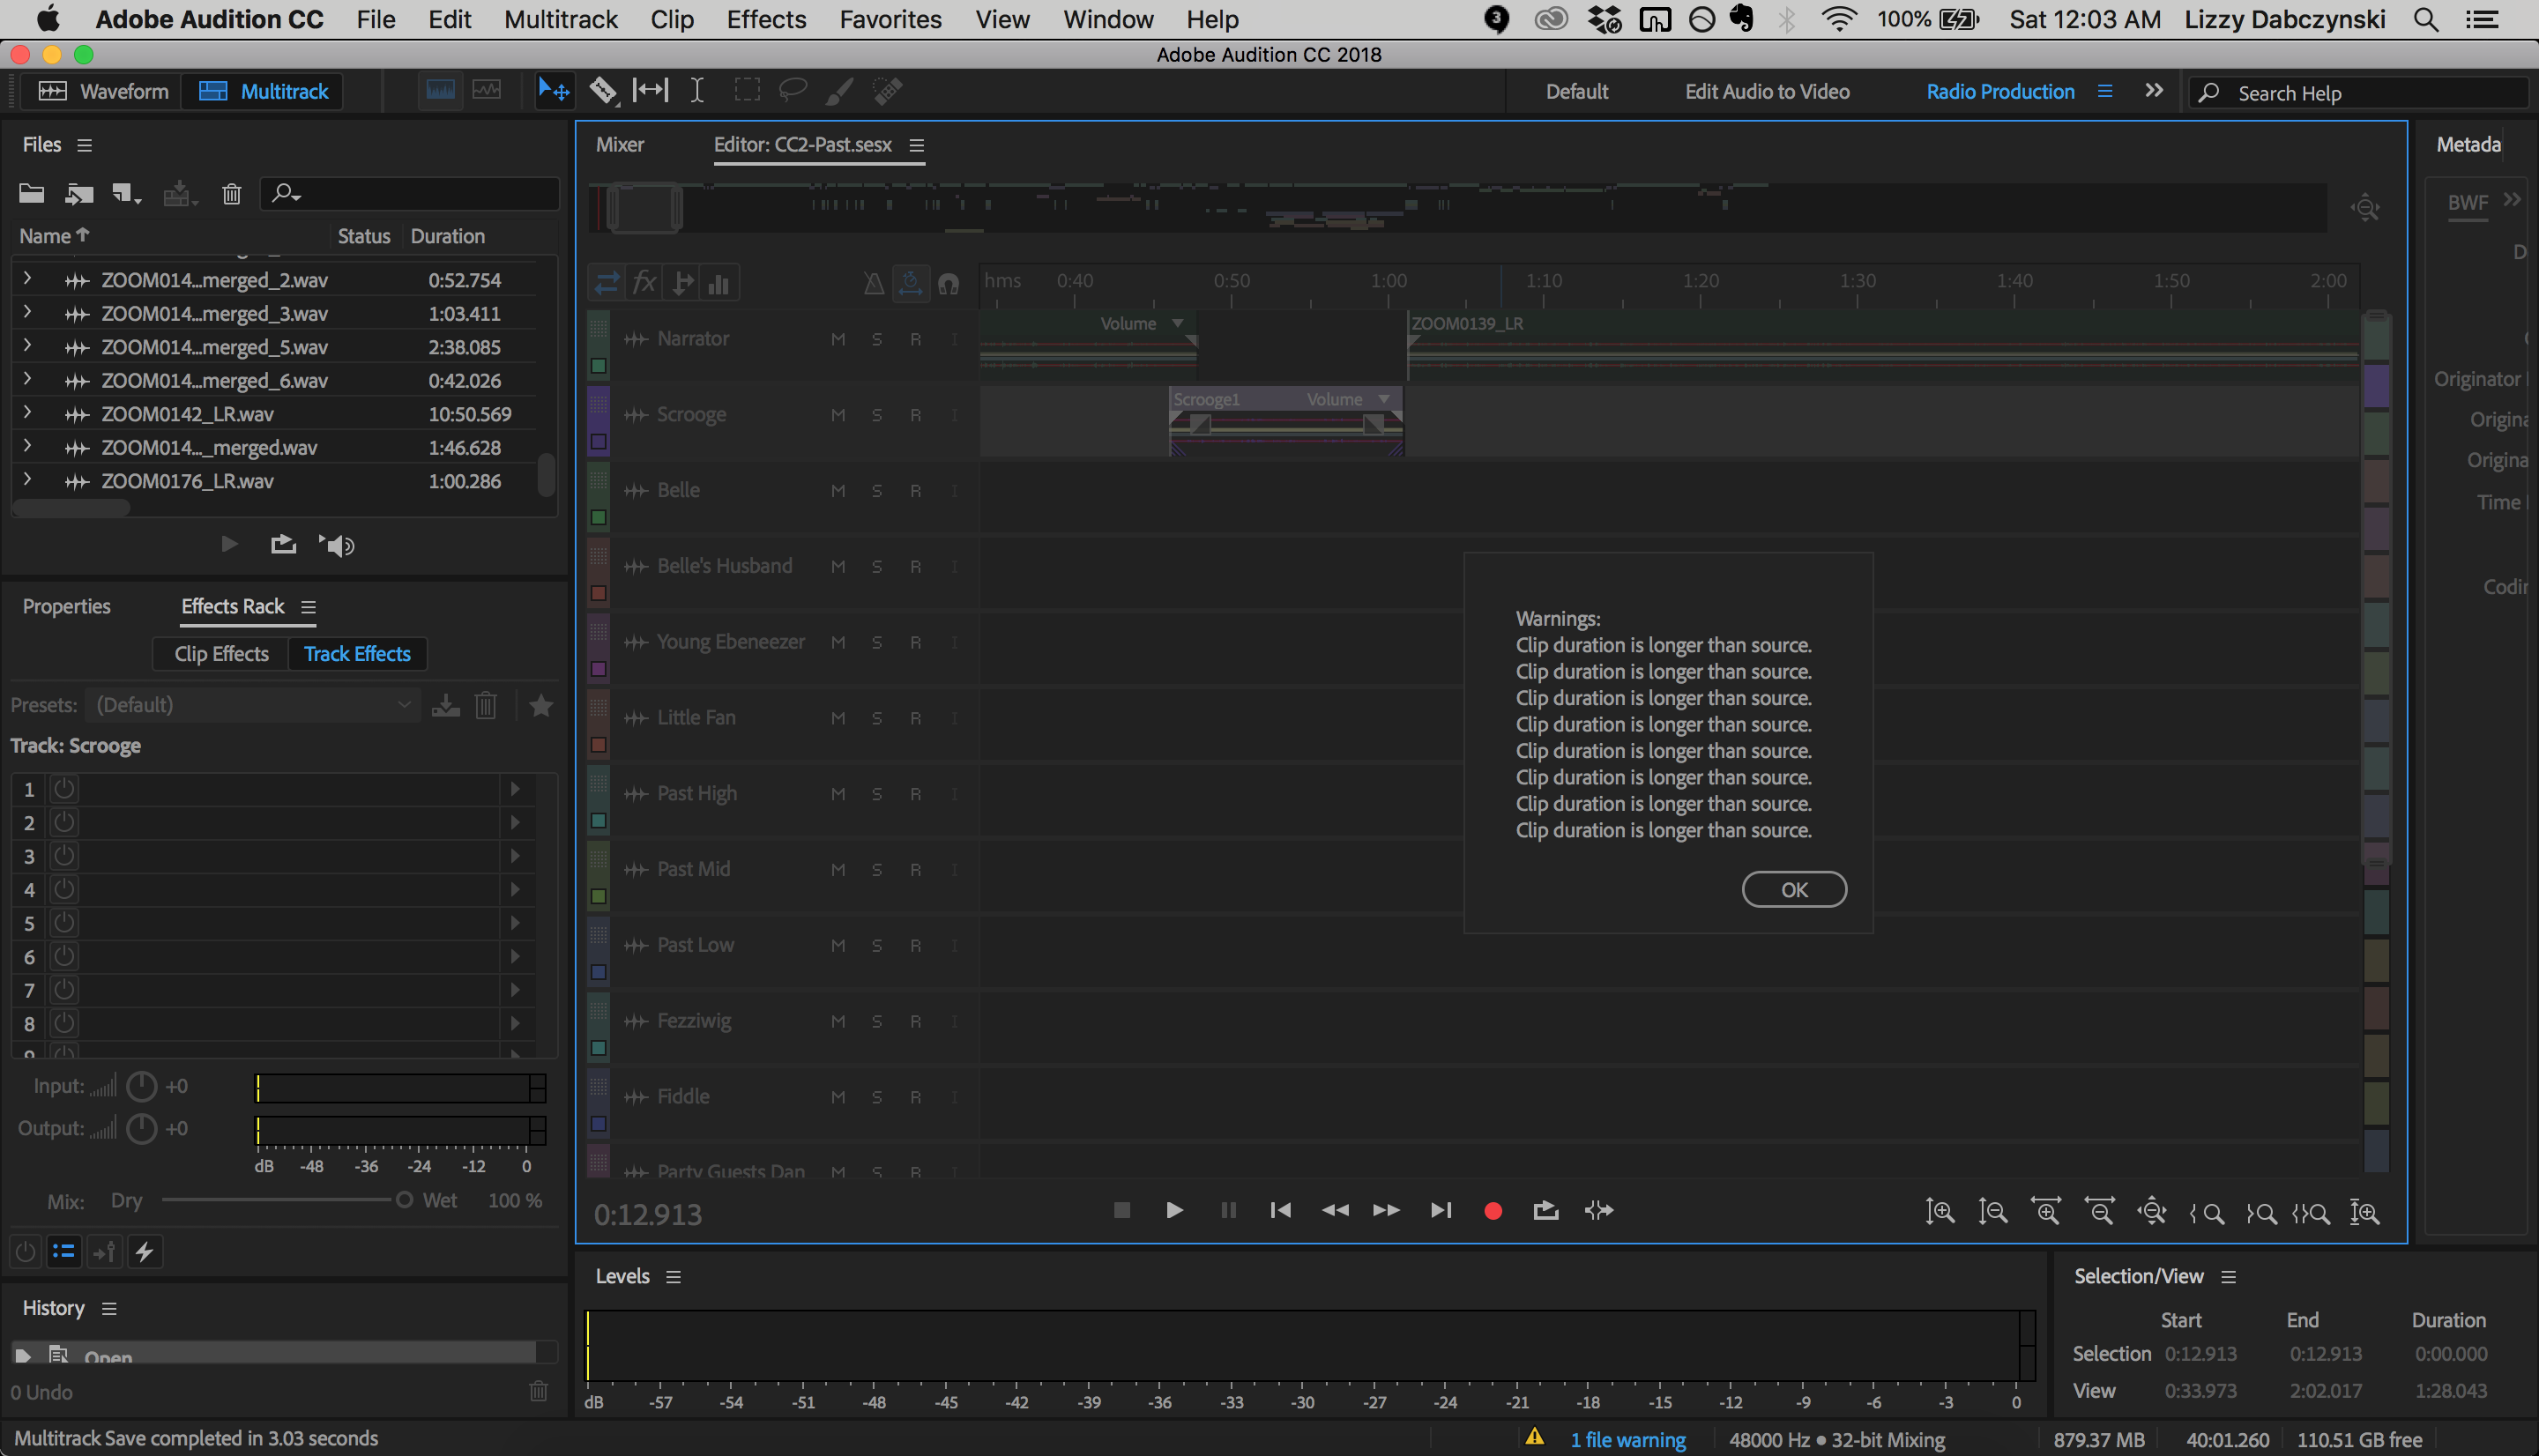Open the Effects menu

(x=766, y=19)
